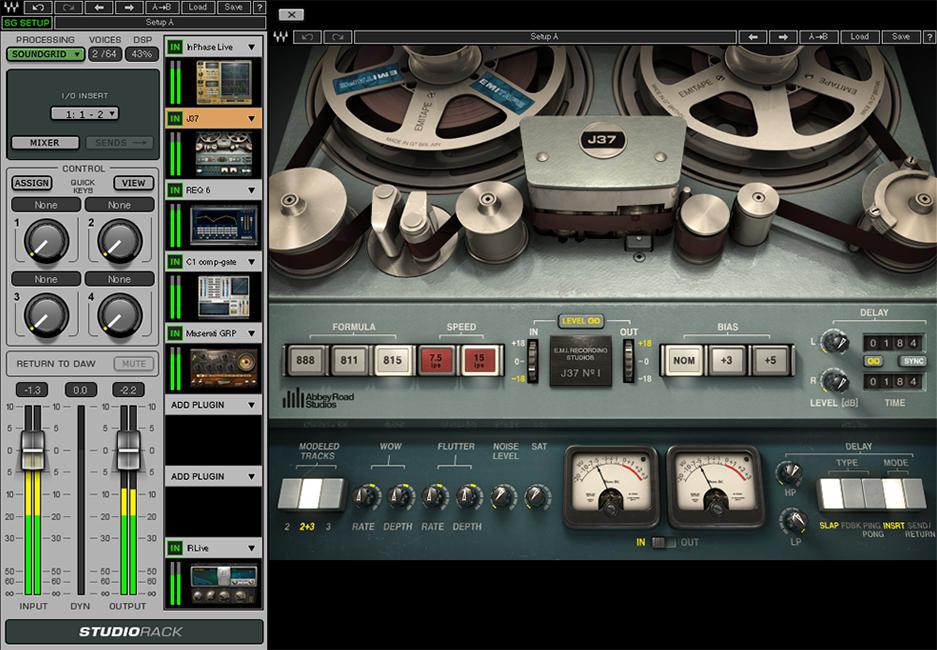
Task: Toggle the IN button for REQ 6
Action: click(175, 189)
